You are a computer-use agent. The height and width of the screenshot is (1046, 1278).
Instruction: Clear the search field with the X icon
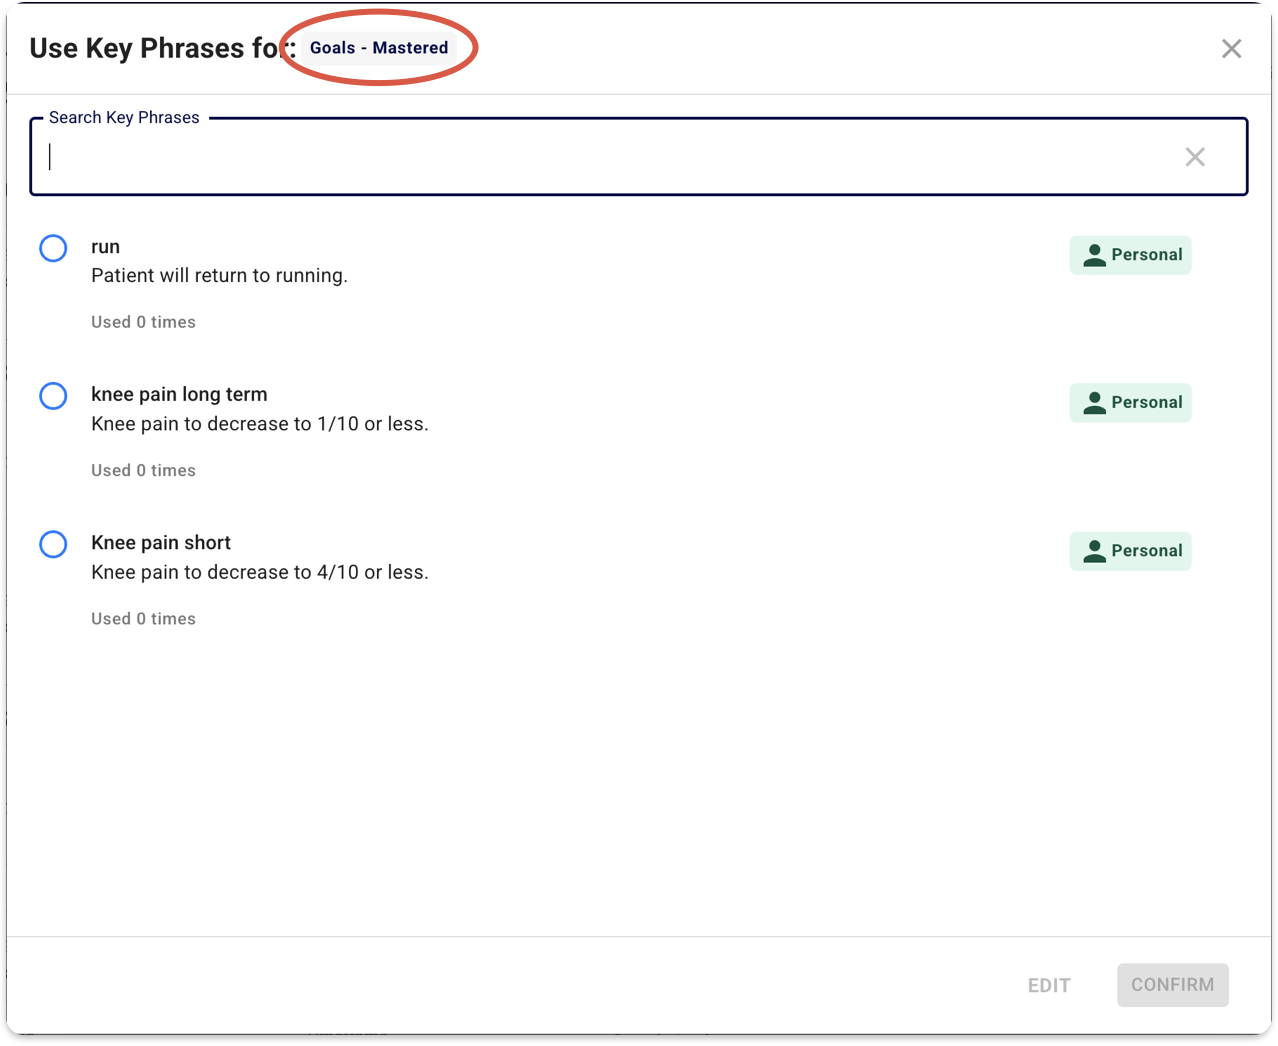coord(1194,157)
